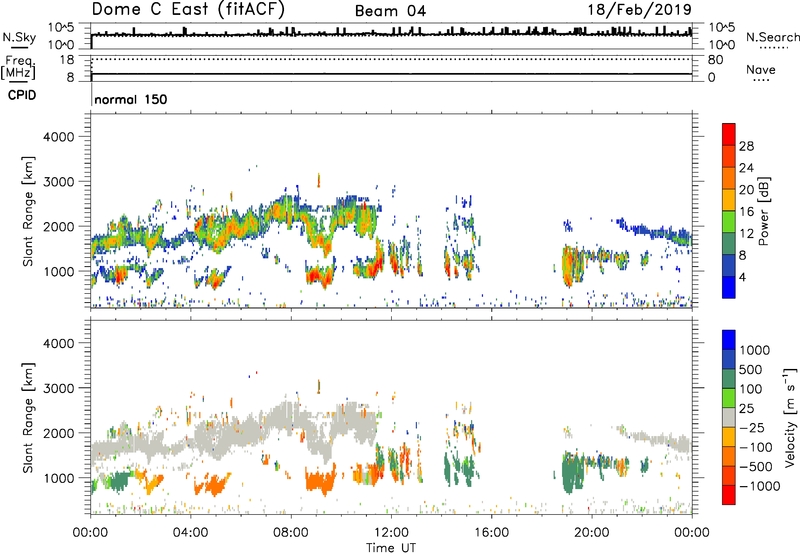The width and height of the screenshot is (800, 554).
Task: Click the green velocity patch near 19:00
Action: tap(572, 471)
